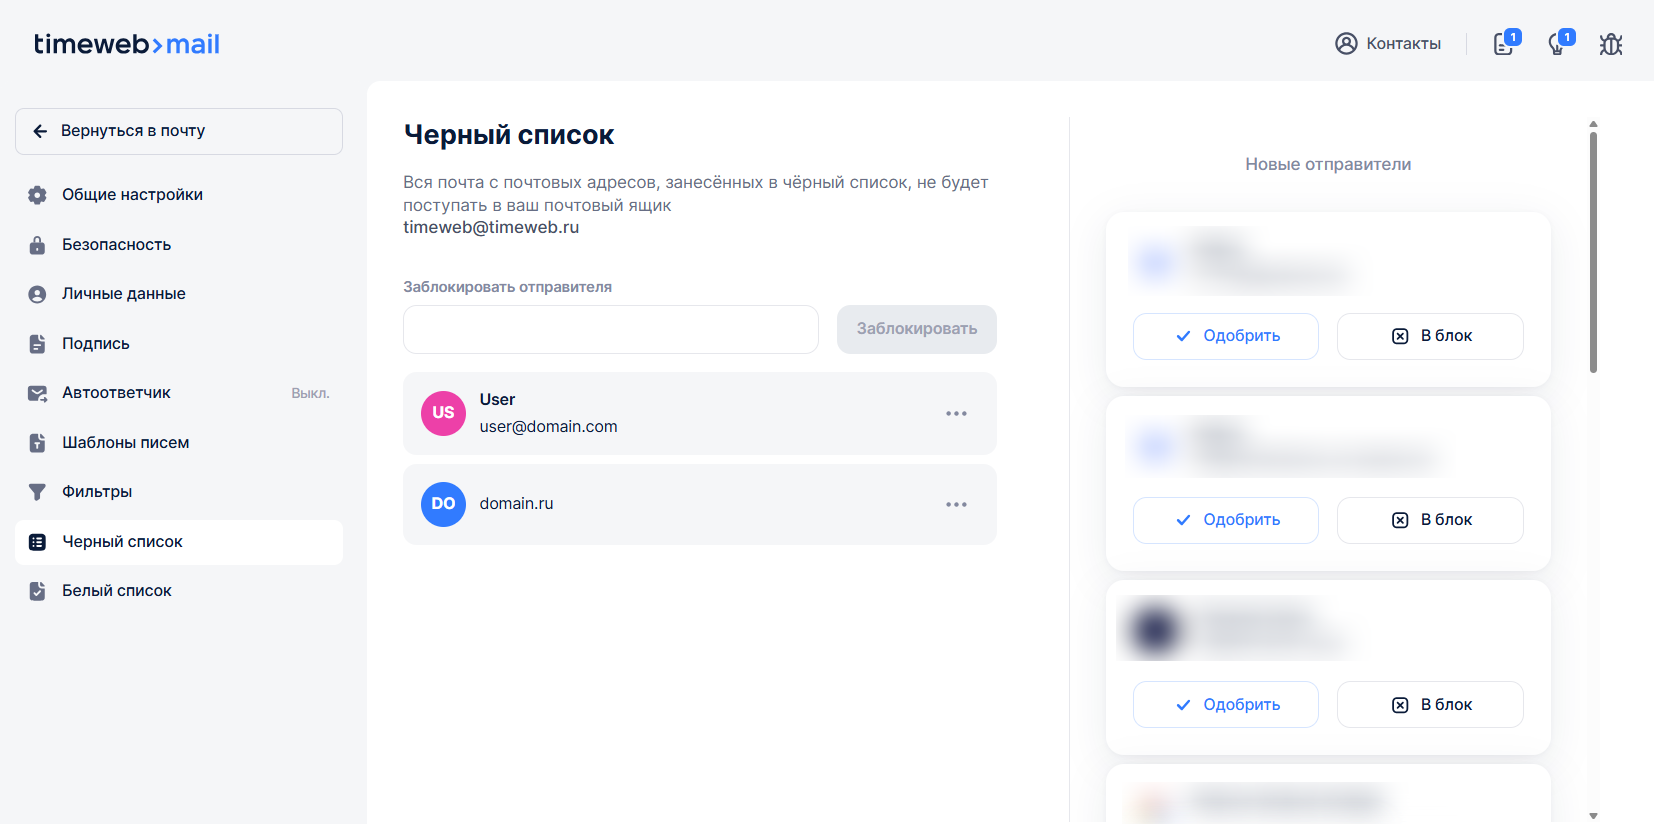Open the lightbulb ideas icon

[1557, 44]
